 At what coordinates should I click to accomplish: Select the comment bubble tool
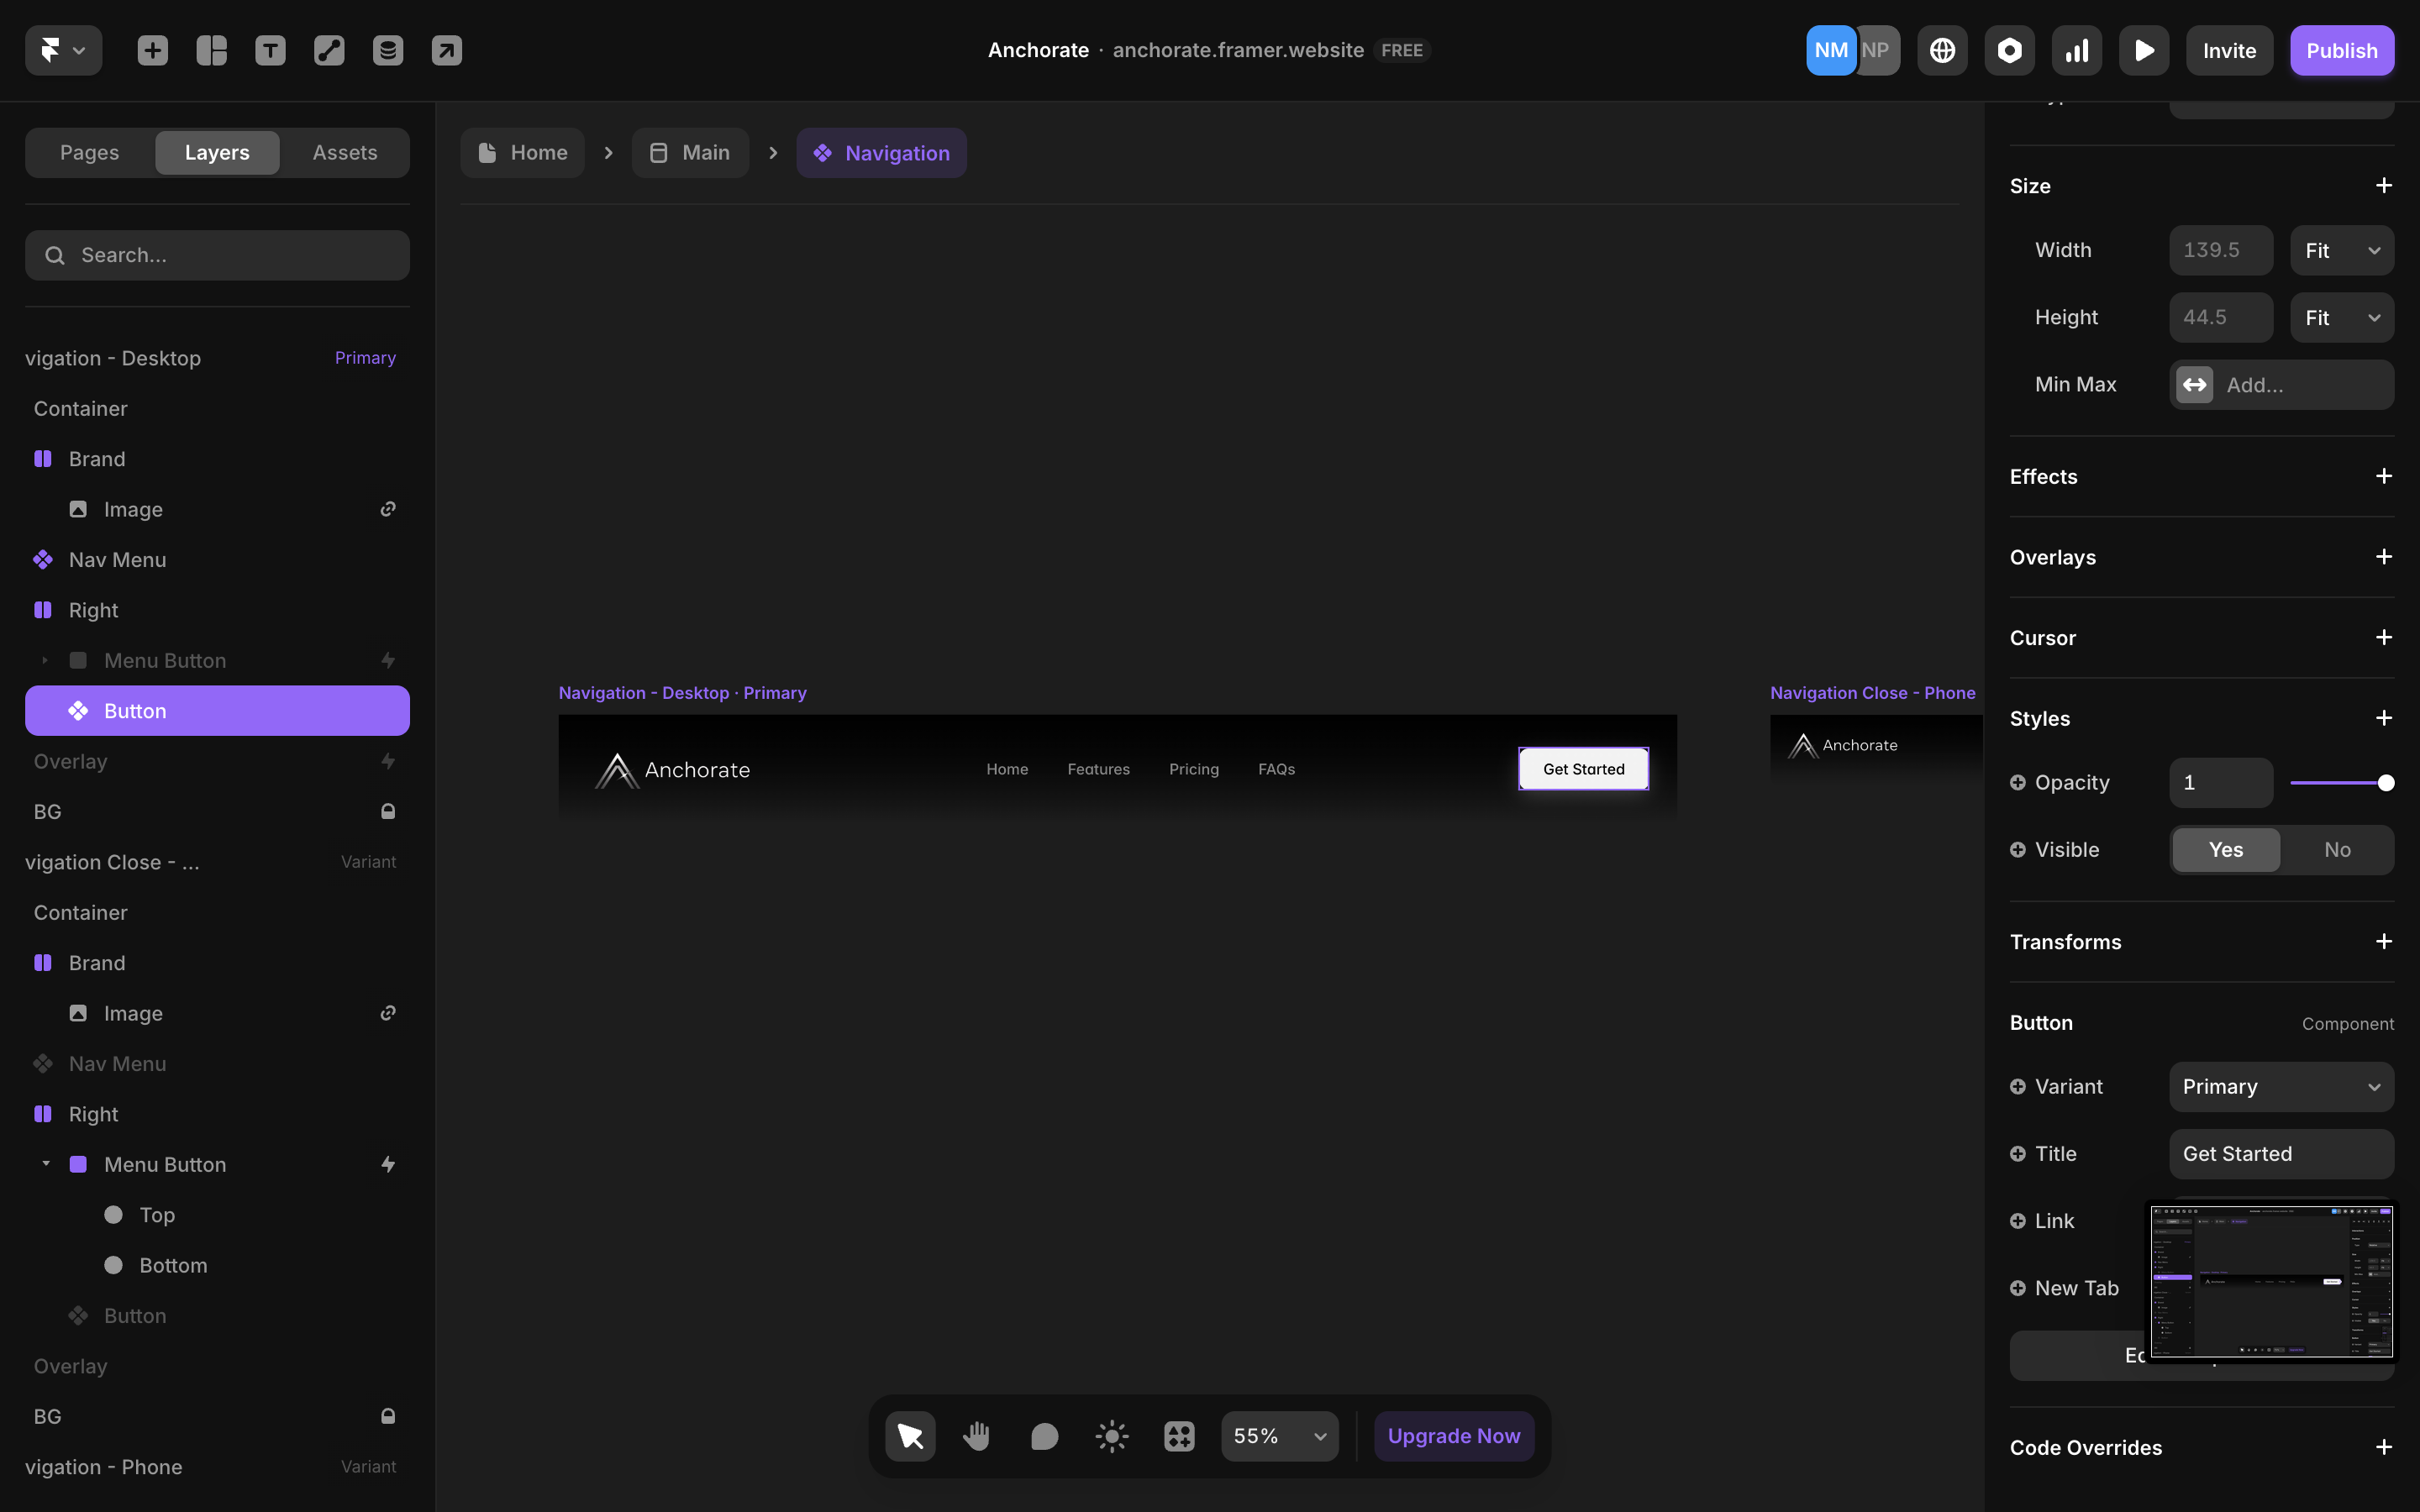[x=1044, y=1436]
